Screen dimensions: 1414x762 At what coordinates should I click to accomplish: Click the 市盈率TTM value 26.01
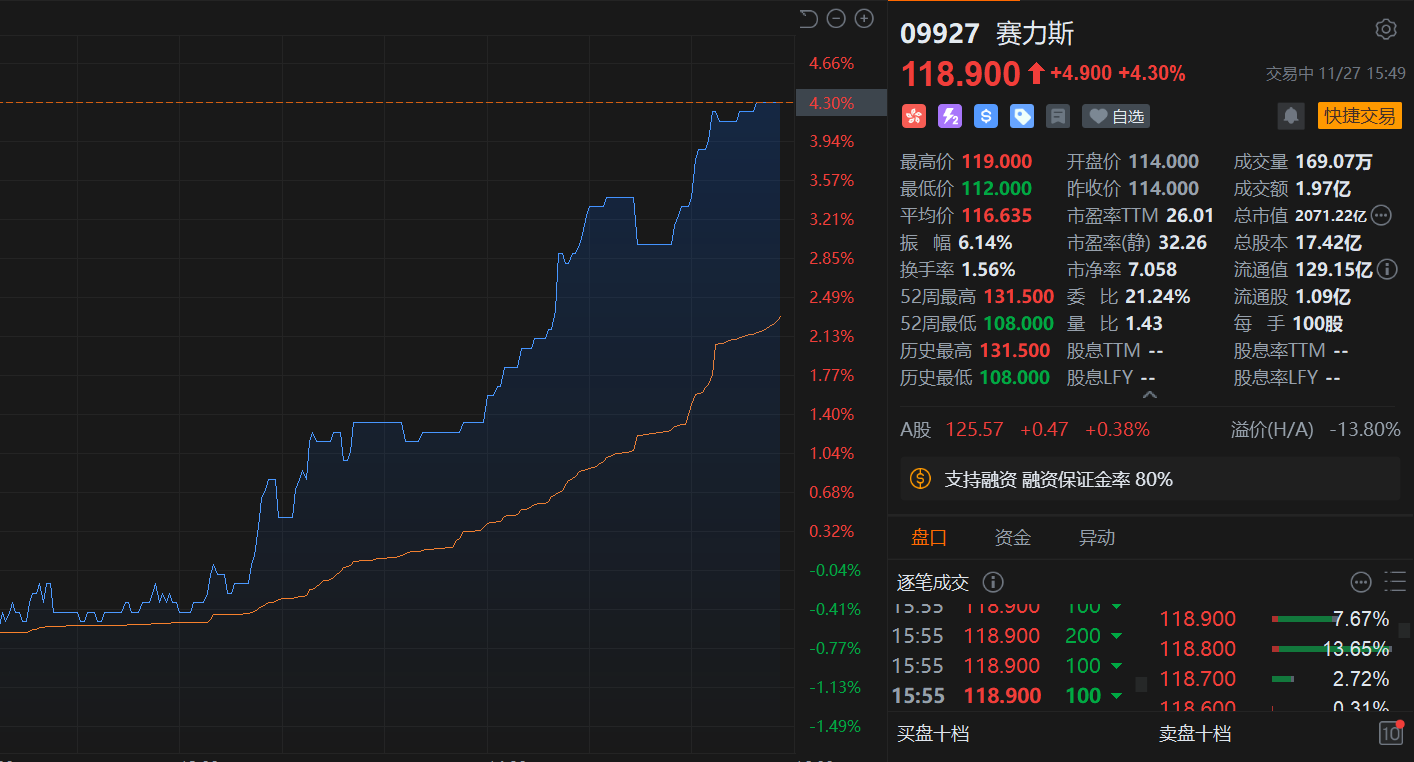point(1190,215)
